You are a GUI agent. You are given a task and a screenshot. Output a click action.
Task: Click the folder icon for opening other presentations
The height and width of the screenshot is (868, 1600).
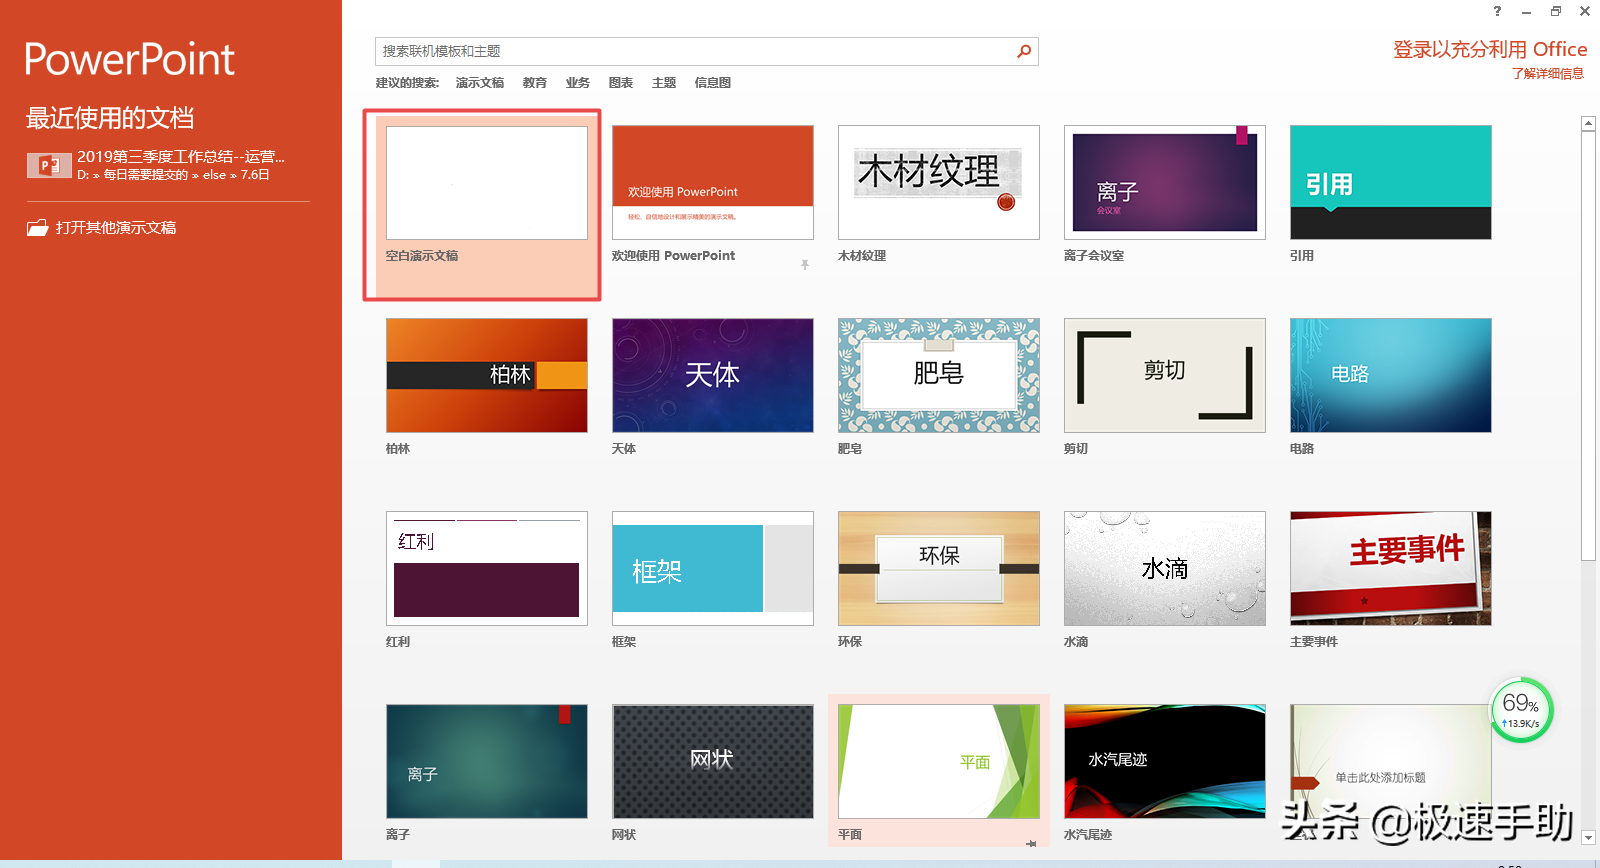click(37, 228)
